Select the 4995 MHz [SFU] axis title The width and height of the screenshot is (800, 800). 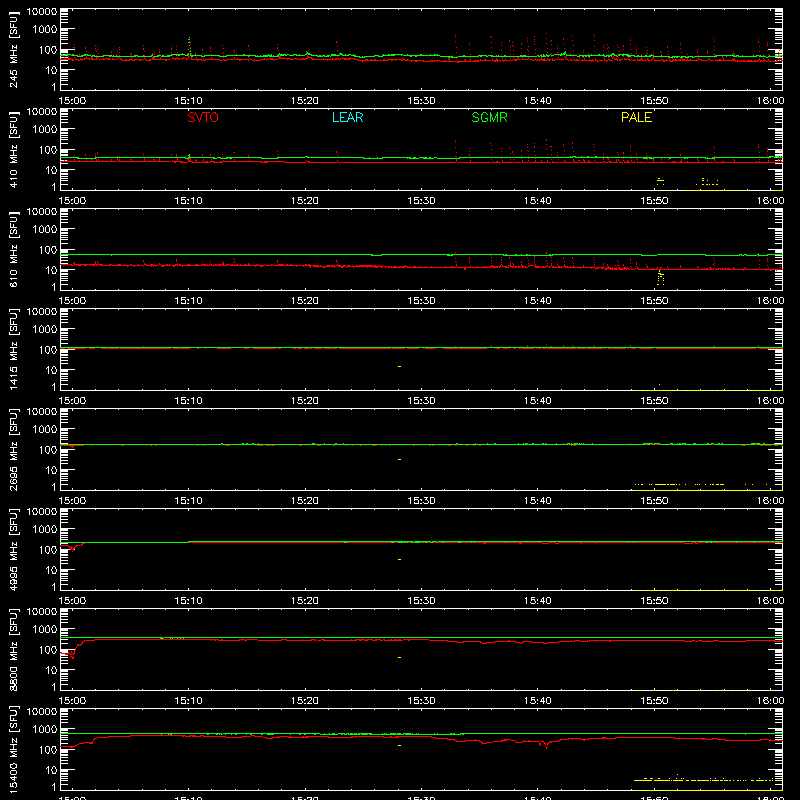tap(13, 549)
